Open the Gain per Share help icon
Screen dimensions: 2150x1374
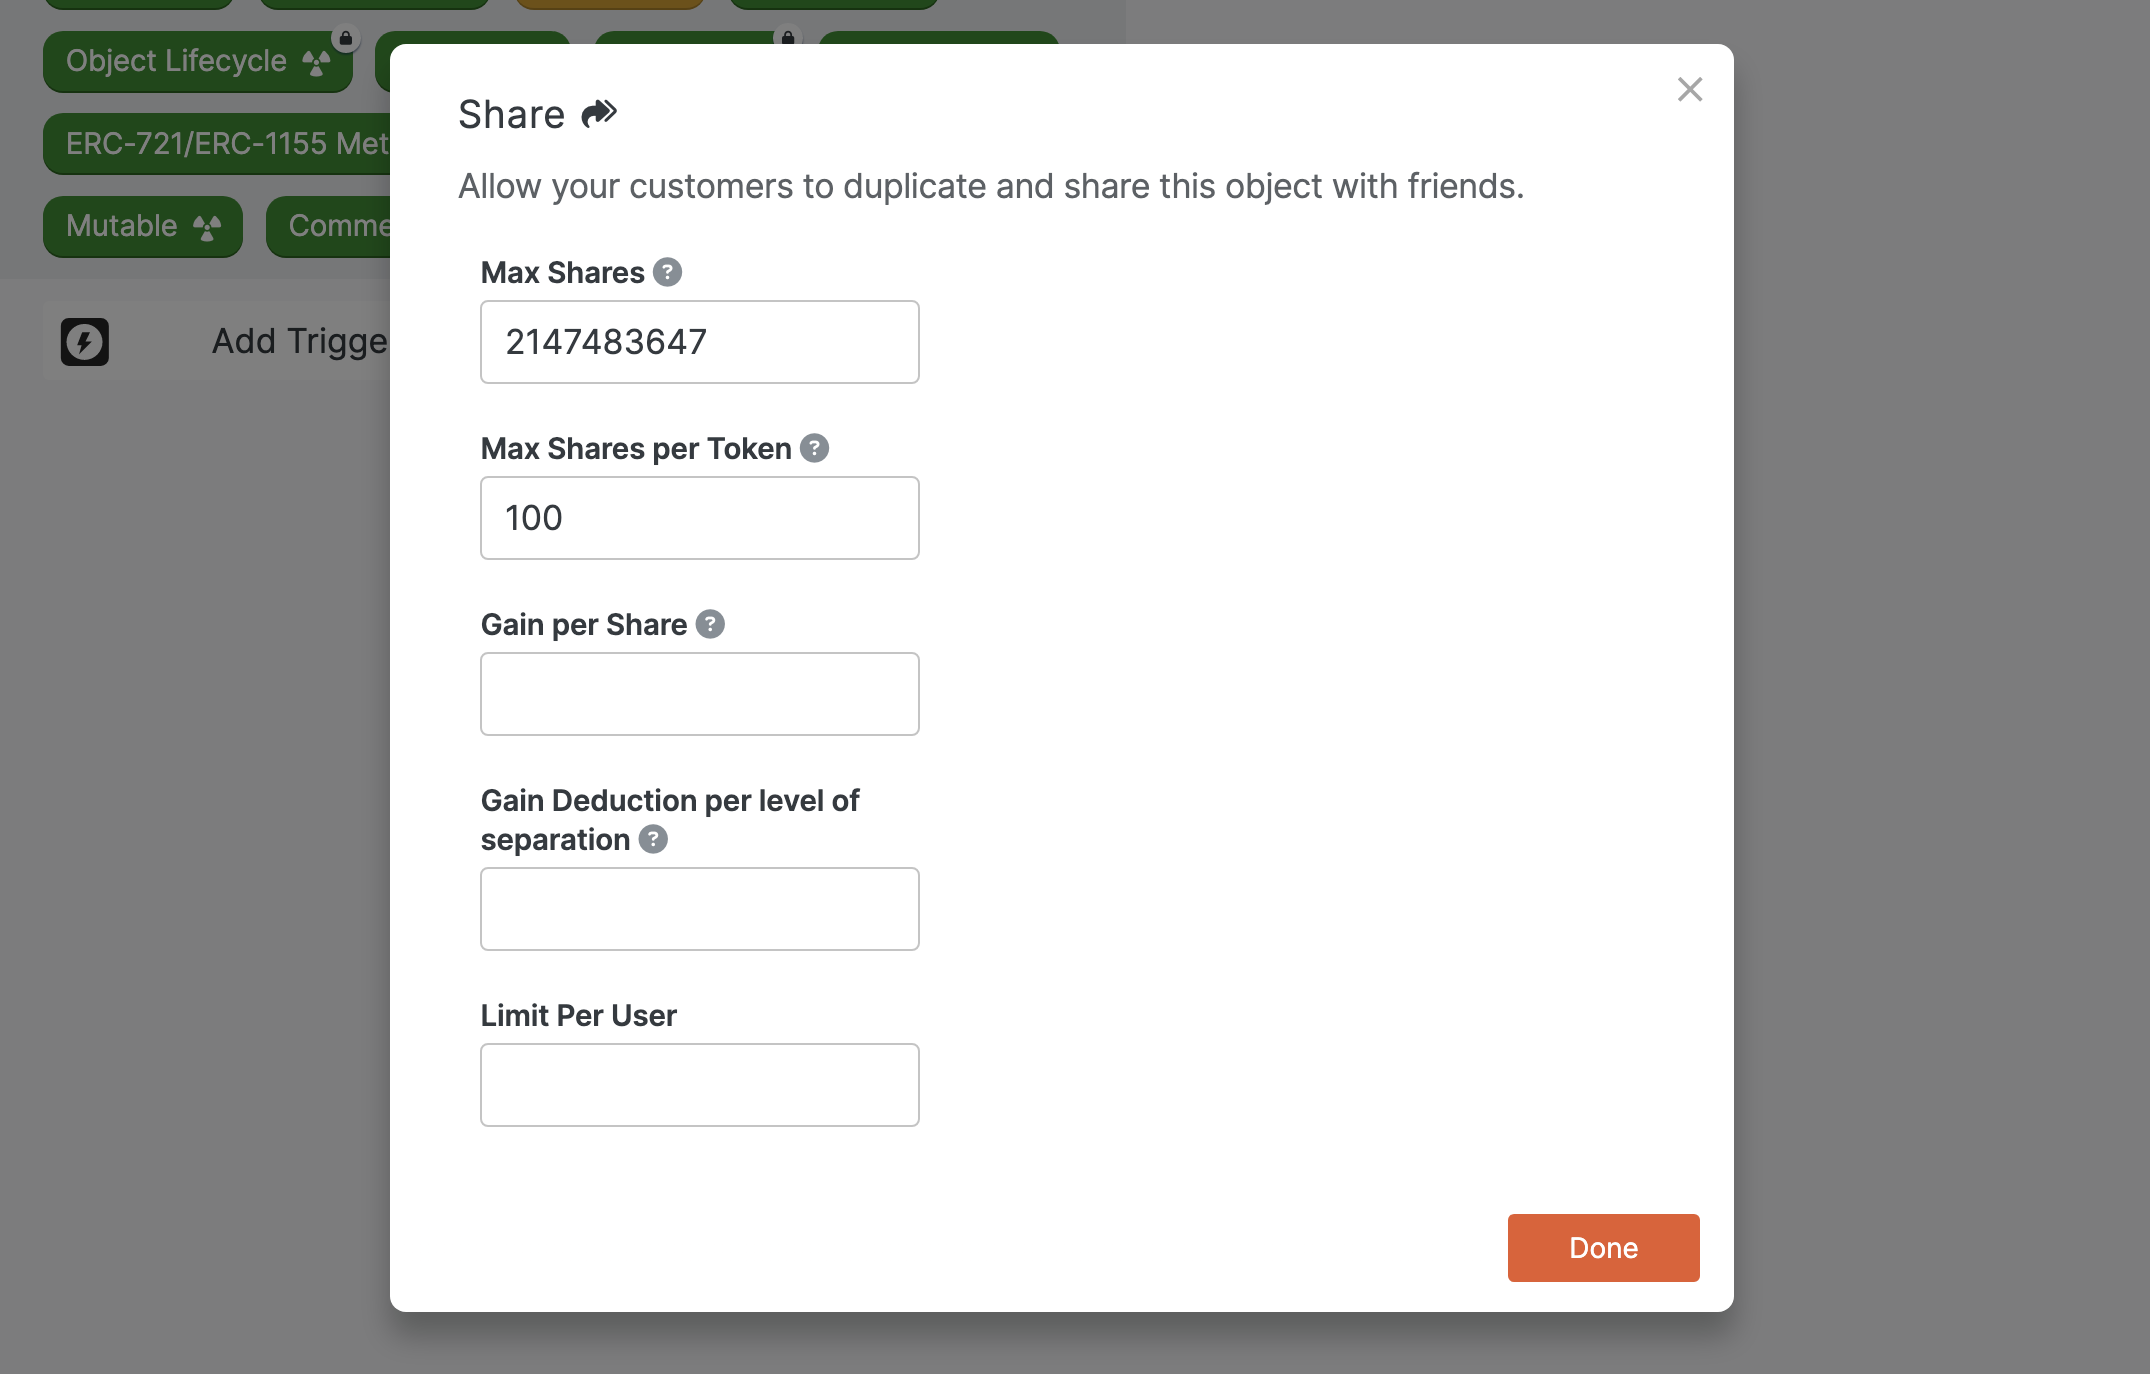point(710,624)
